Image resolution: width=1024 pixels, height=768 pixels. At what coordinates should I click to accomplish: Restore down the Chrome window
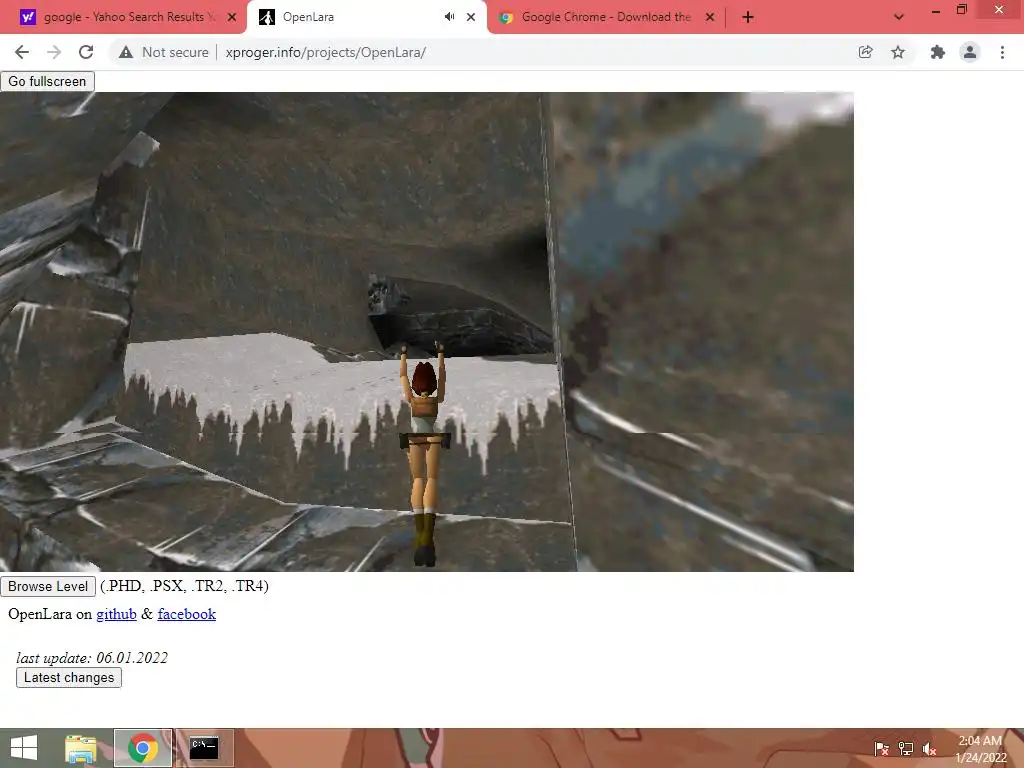(961, 9)
